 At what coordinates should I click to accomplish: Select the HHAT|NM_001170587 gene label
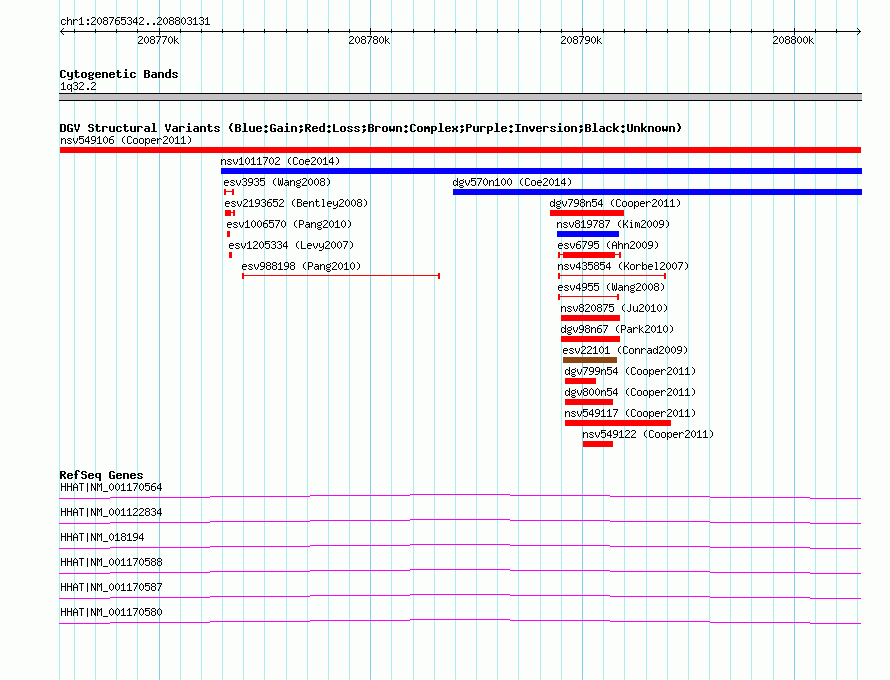click(x=111, y=587)
